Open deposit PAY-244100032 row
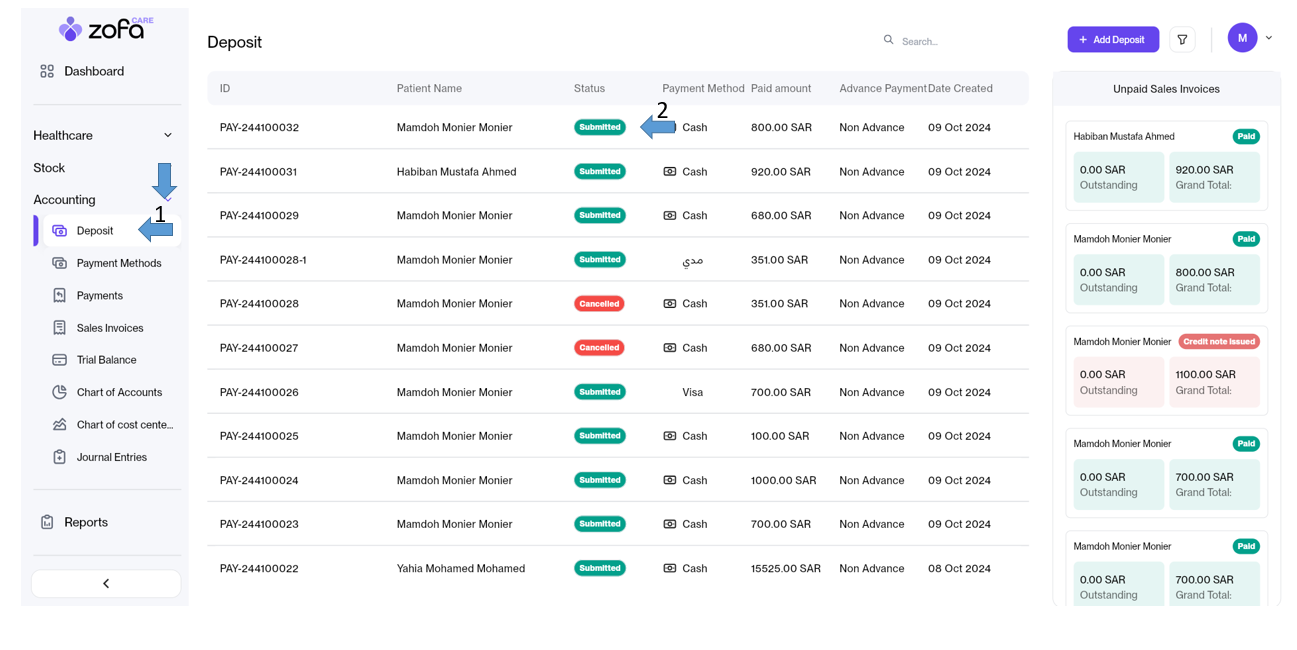The image size is (1297, 650). [259, 128]
